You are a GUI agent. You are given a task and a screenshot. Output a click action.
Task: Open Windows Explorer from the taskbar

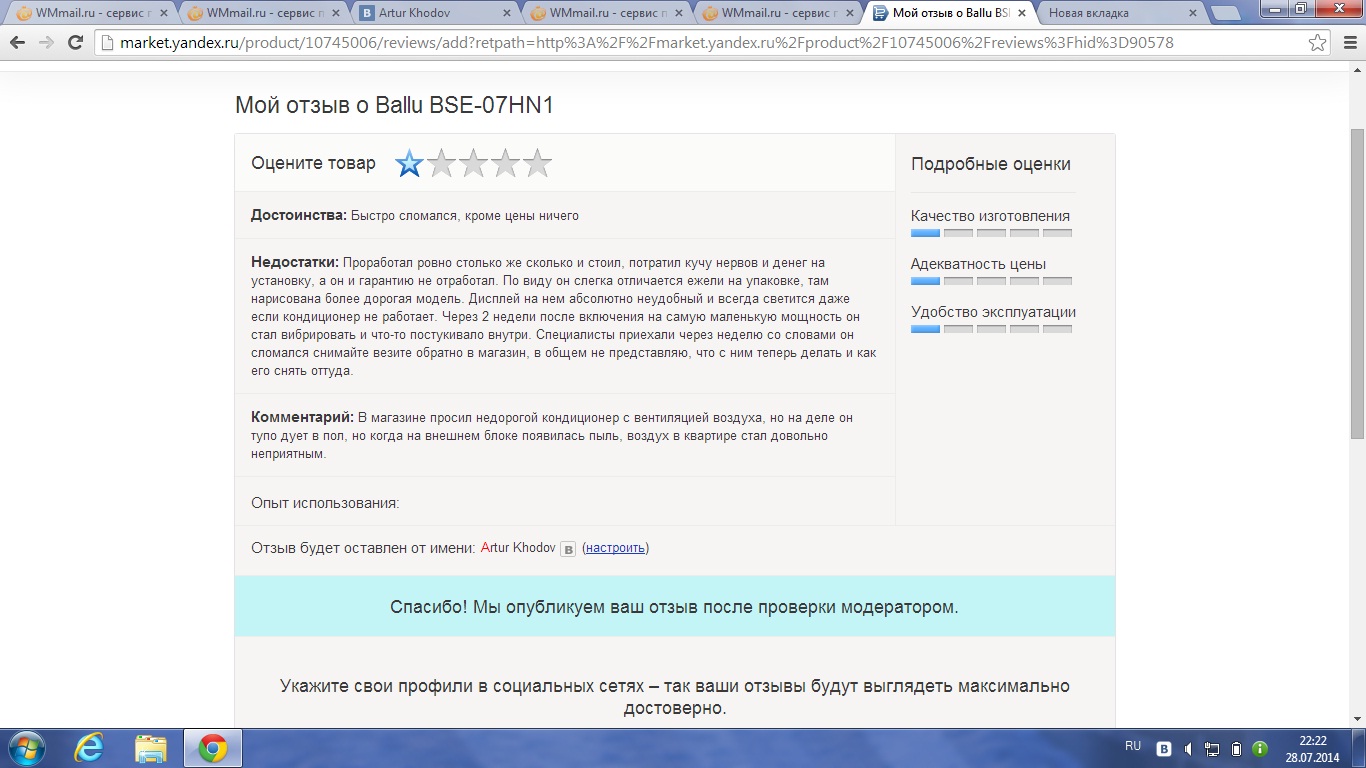(151, 748)
